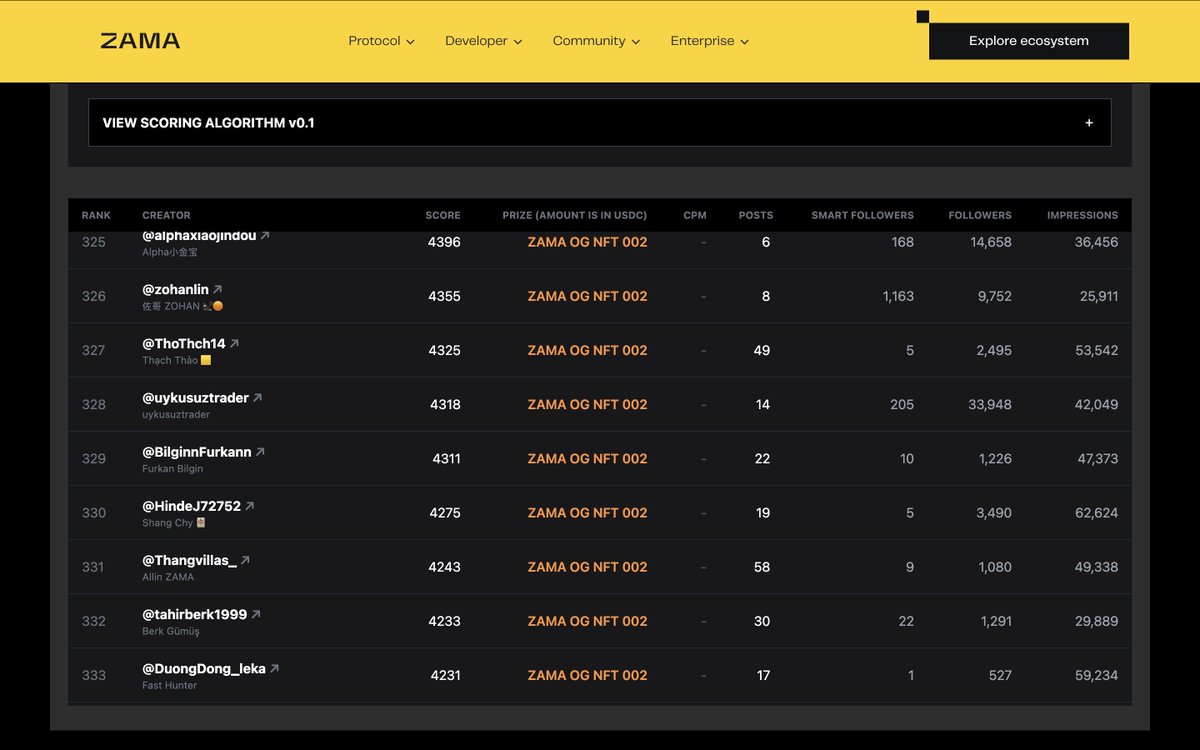
Task: Select ZAMA OG NFT 002 prize for rank 326
Action: (x=587, y=296)
